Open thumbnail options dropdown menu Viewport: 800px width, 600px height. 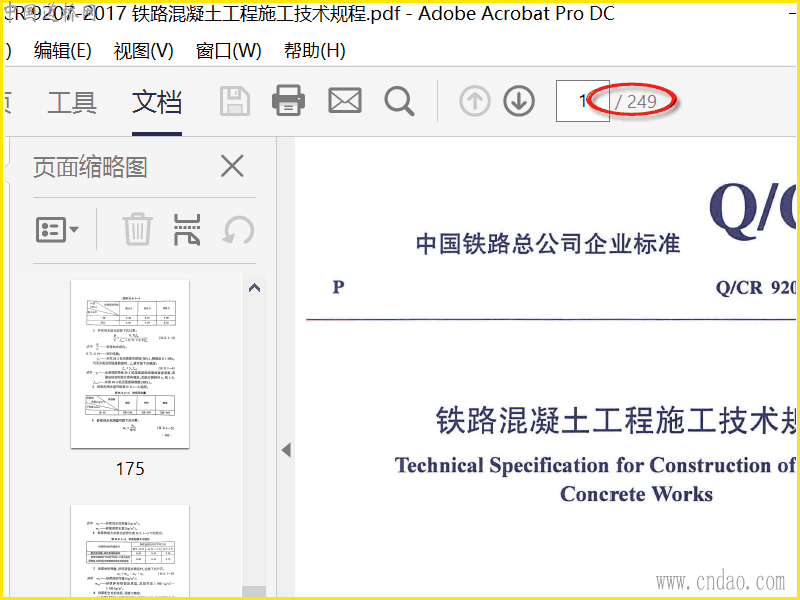tap(57, 230)
